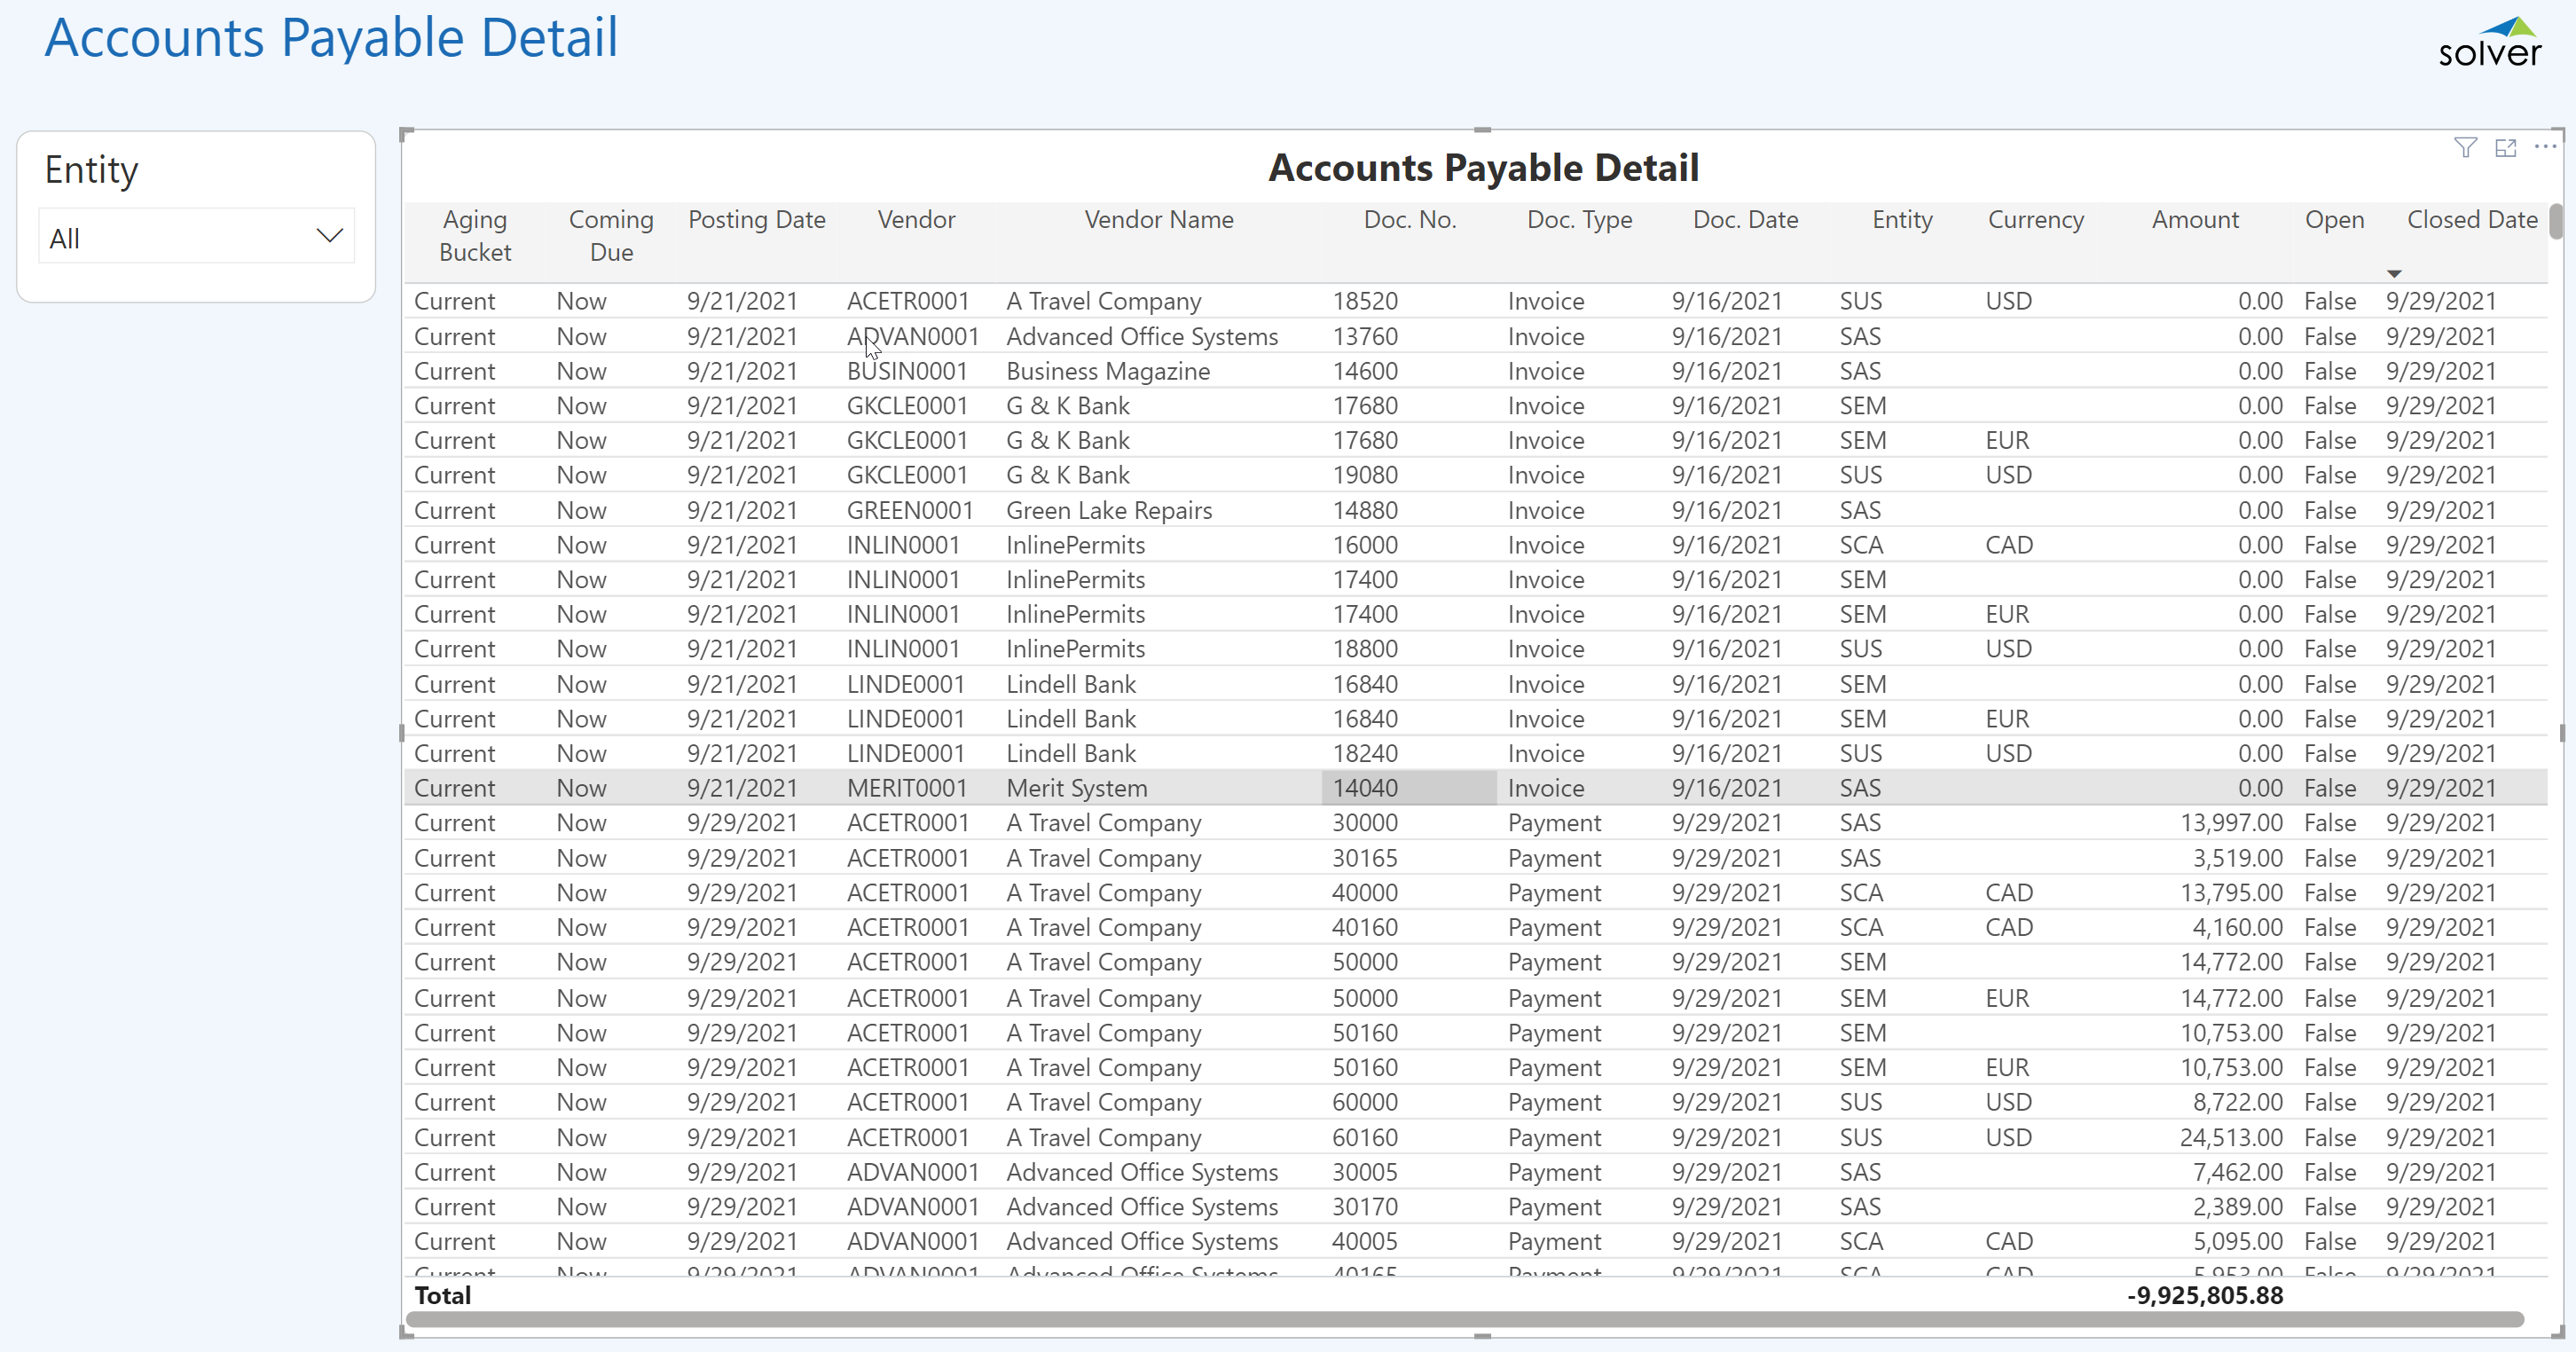Screen dimensions: 2576x1352
Task: Click Doc. No. 18520 cell
Action: (x=1364, y=301)
